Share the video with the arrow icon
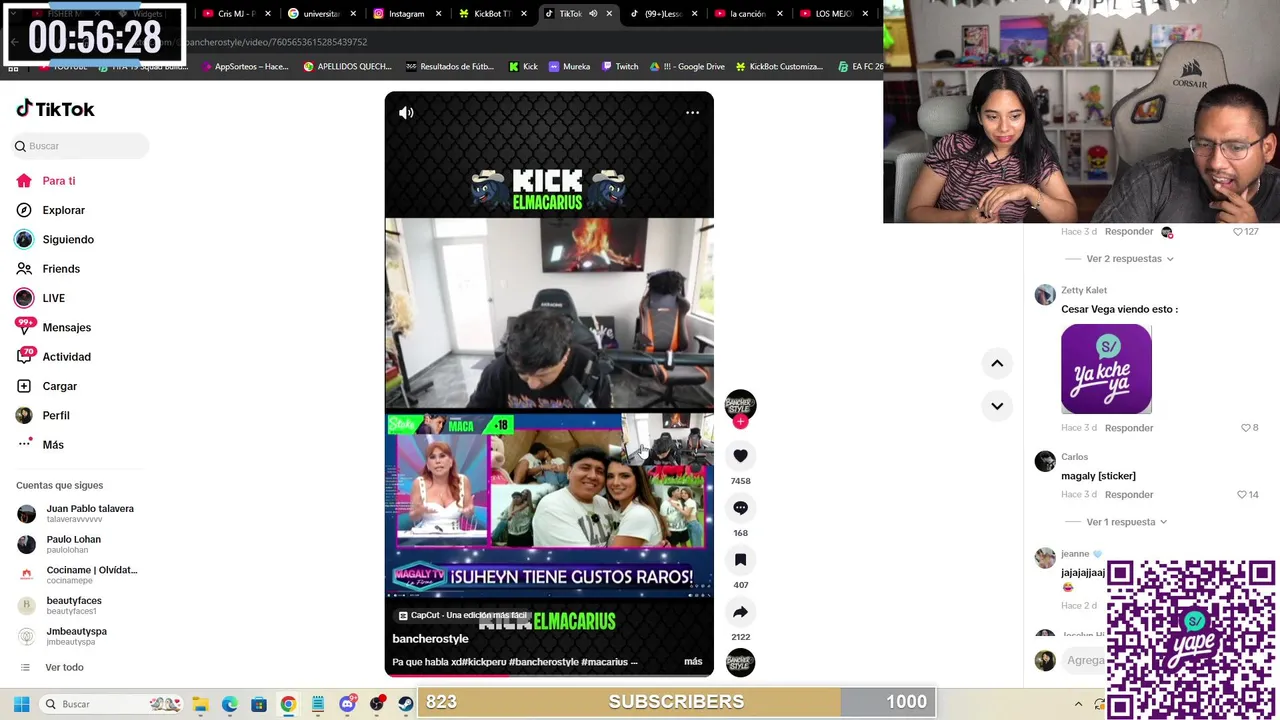This screenshot has height=720, width=1280. 740,612
